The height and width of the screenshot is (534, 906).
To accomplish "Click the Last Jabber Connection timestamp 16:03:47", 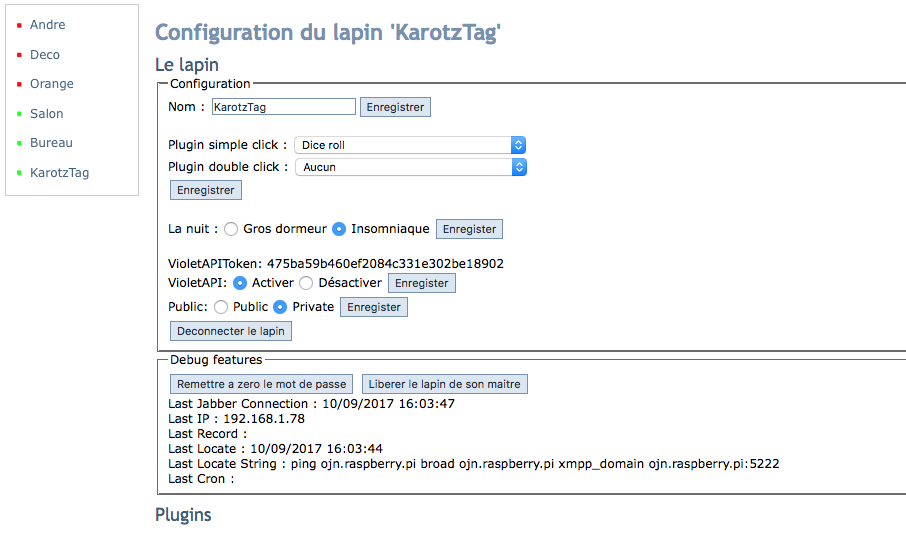I will [x=426, y=403].
